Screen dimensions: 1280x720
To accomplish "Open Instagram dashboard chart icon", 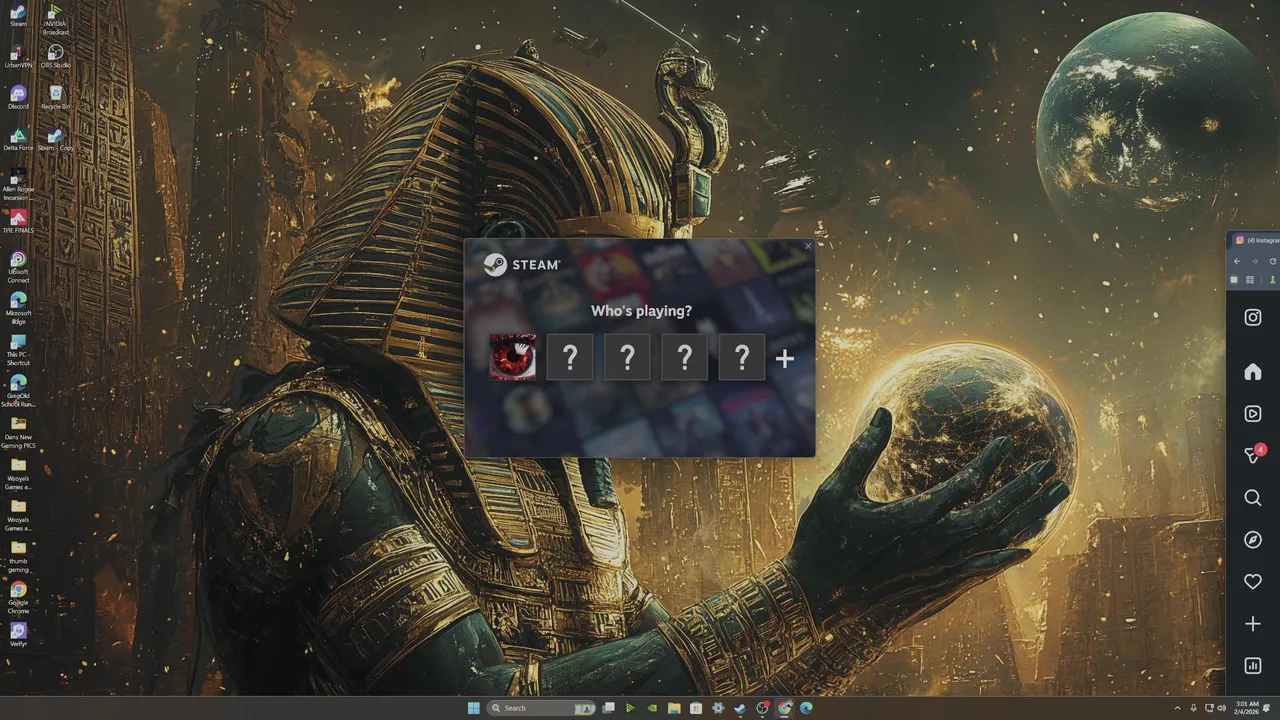I will coord(1253,666).
